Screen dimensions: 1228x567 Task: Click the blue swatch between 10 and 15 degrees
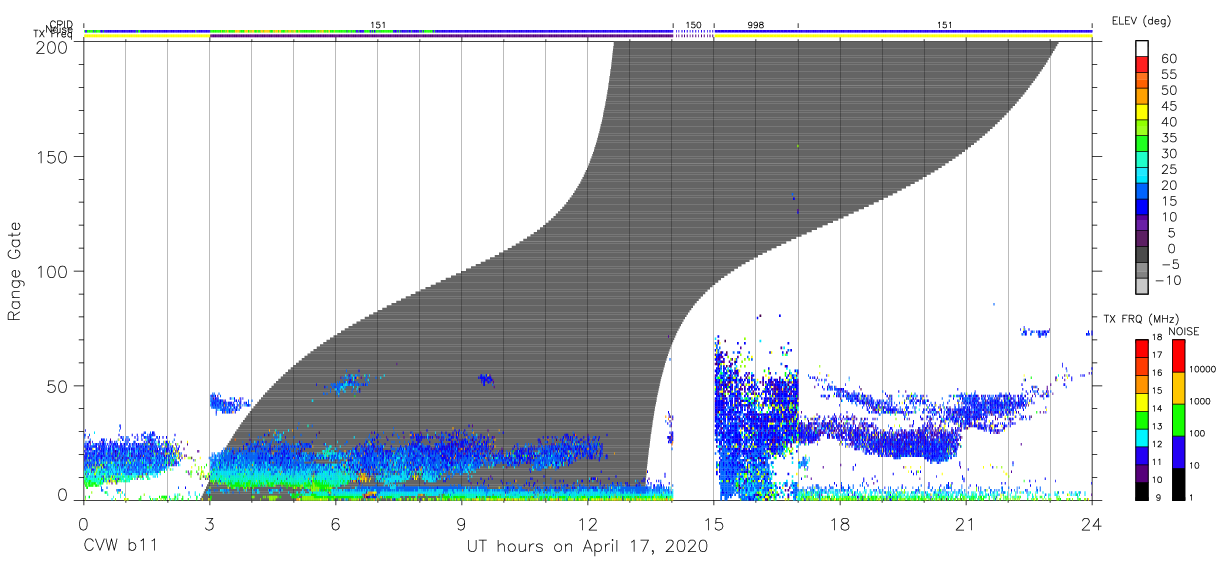pyautogui.click(x=1143, y=209)
